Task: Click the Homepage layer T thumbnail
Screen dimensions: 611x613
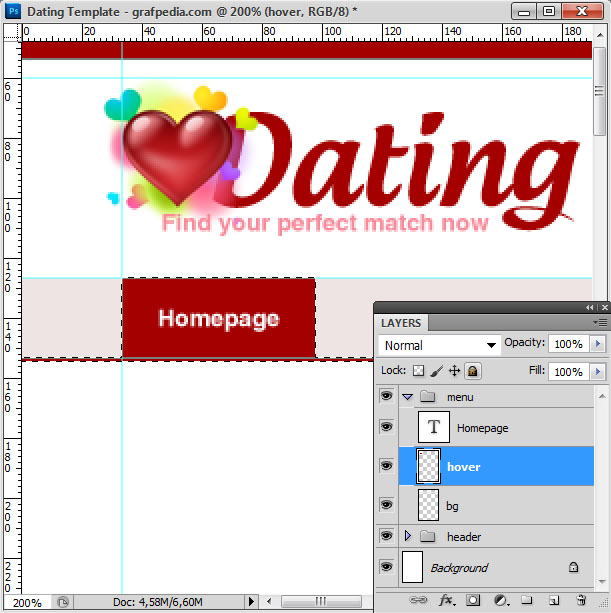Action: click(x=434, y=427)
